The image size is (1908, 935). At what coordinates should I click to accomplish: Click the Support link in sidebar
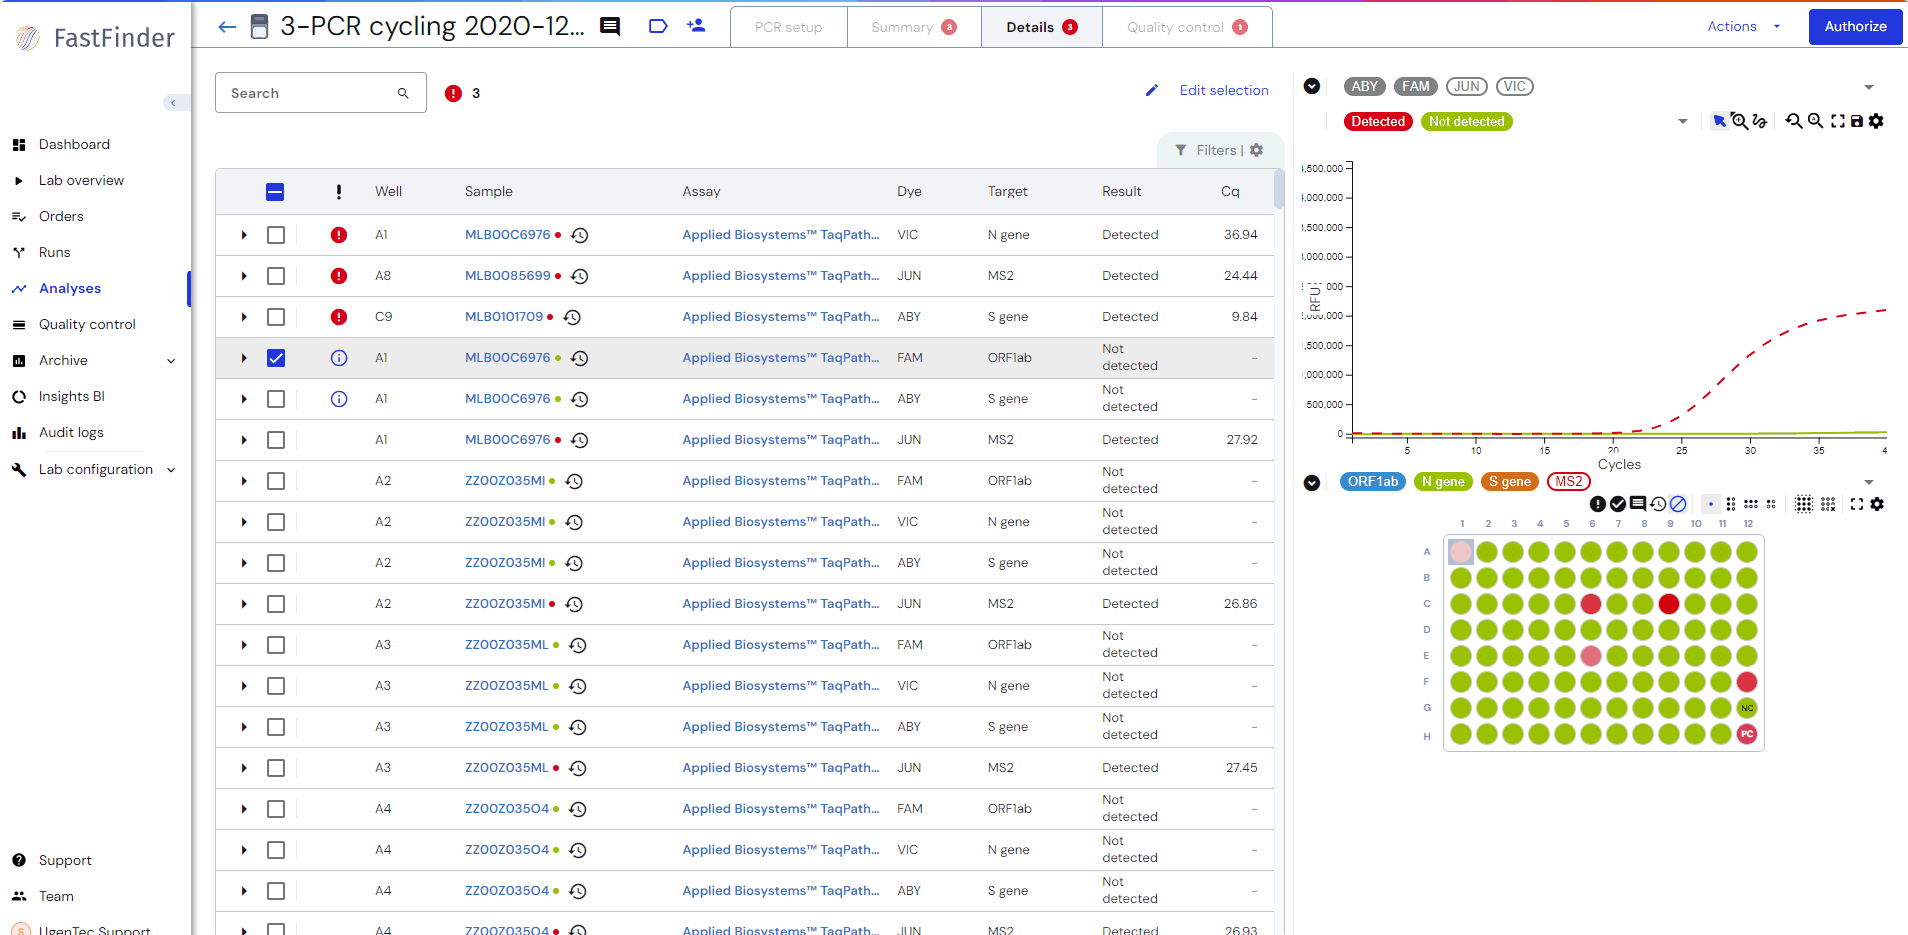(65, 860)
